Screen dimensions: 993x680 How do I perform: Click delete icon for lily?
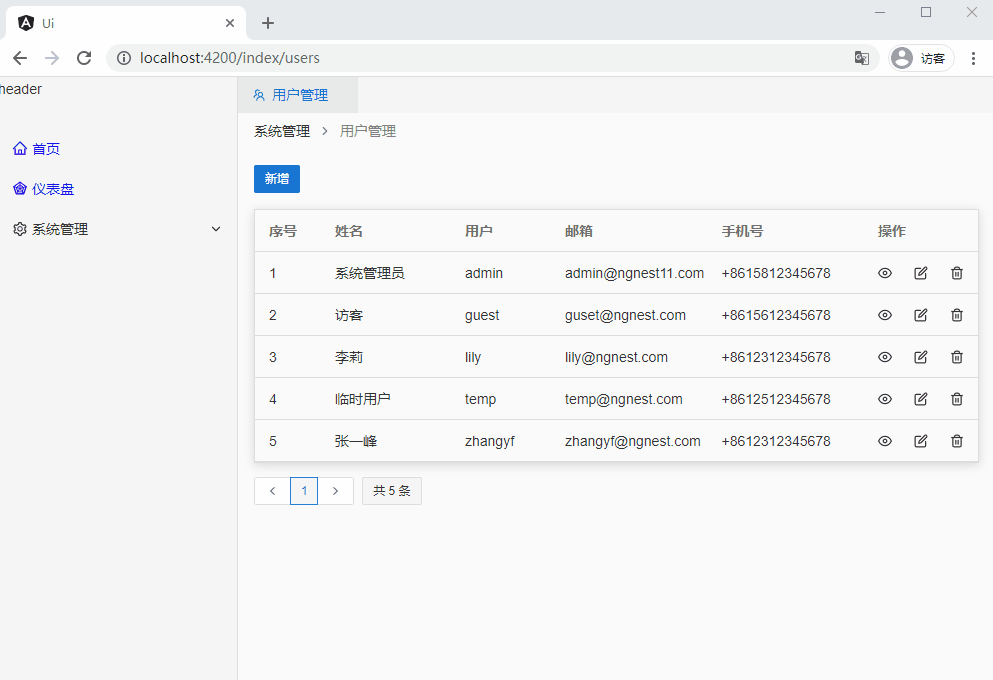(x=956, y=357)
